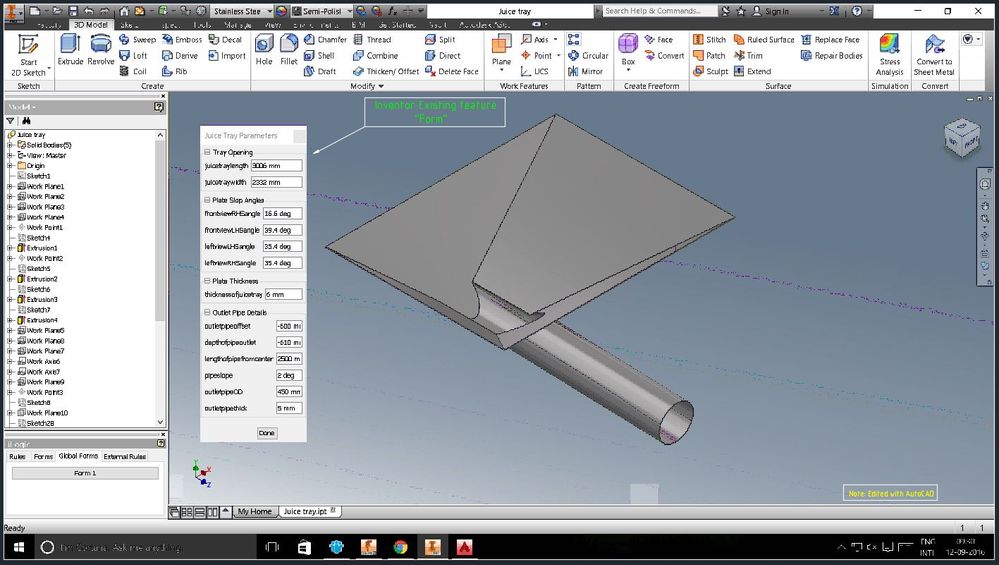Pick the Import tool

point(227,55)
